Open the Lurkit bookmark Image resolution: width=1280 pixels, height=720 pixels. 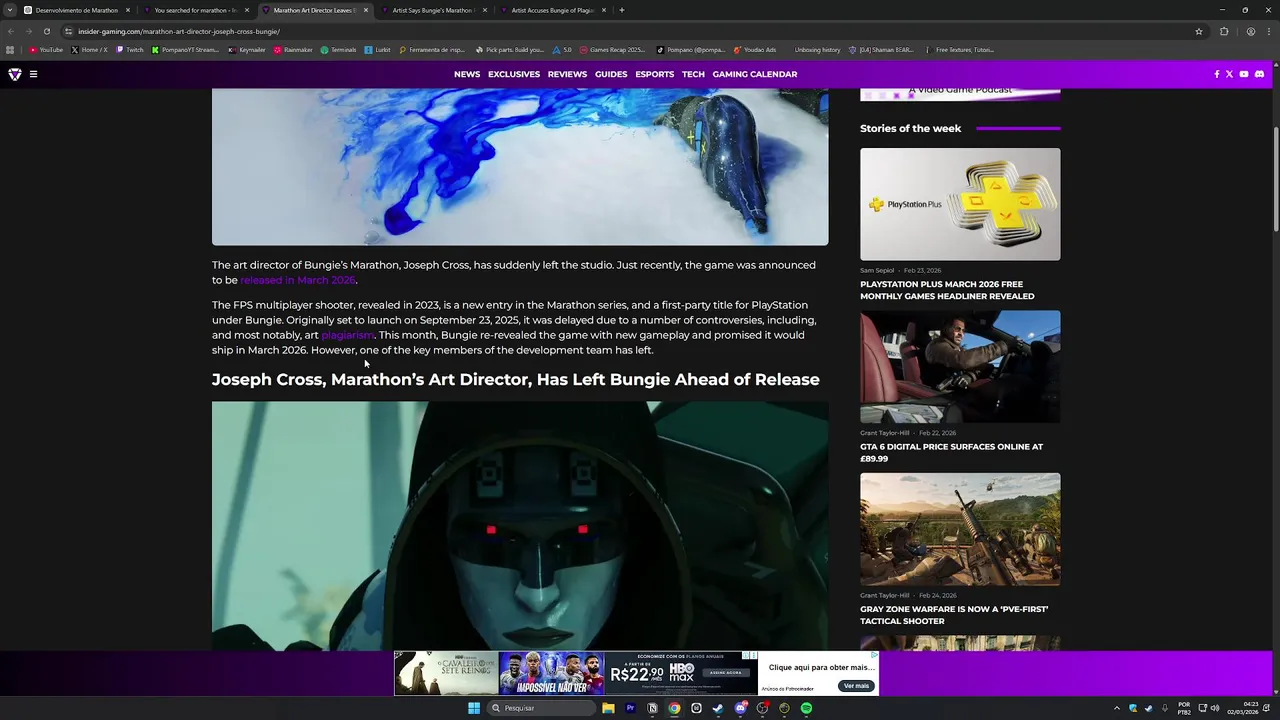click(378, 50)
